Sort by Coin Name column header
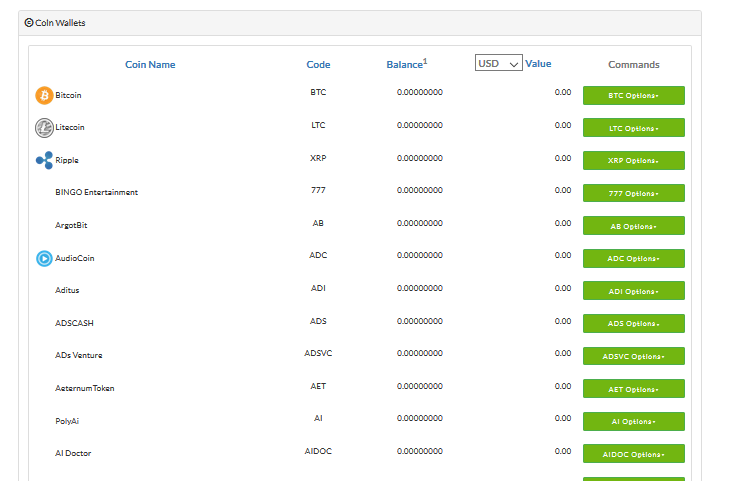 [150, 65]
